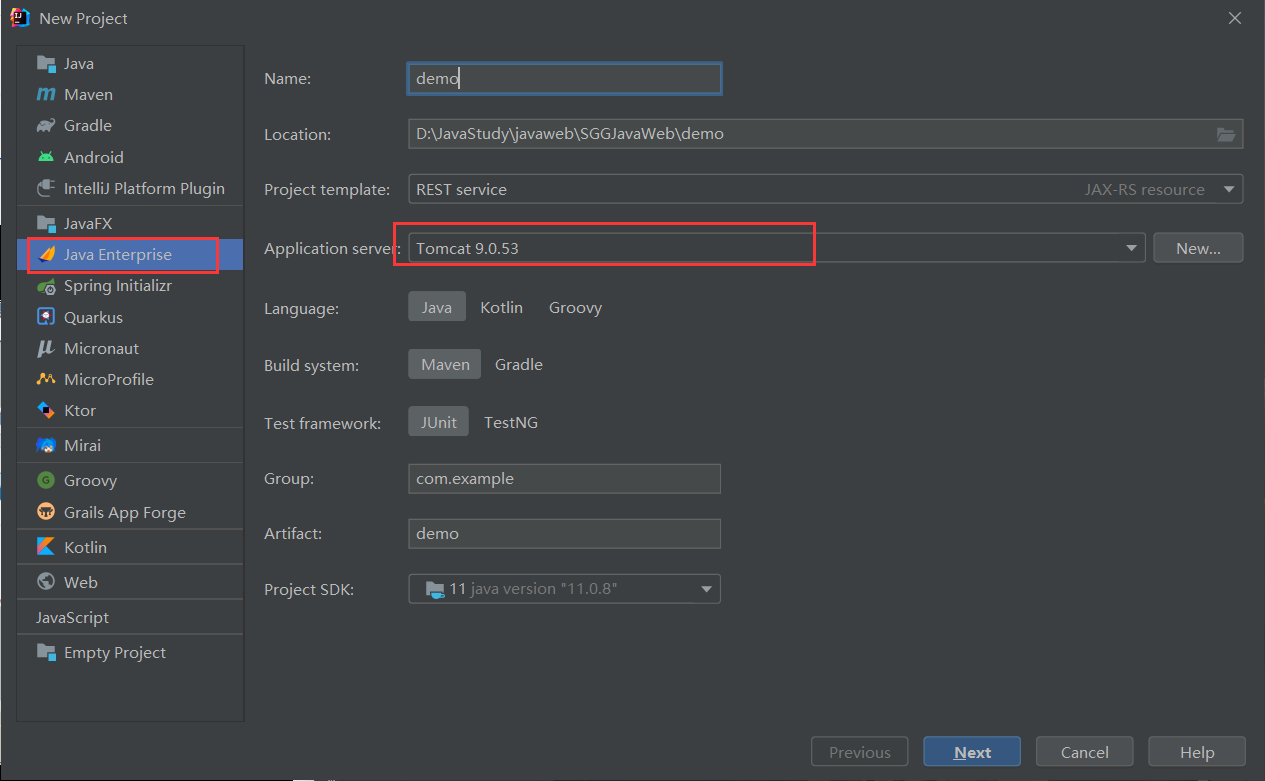
Task: Click the Micronaut mu icon
Action: [46, 348]
